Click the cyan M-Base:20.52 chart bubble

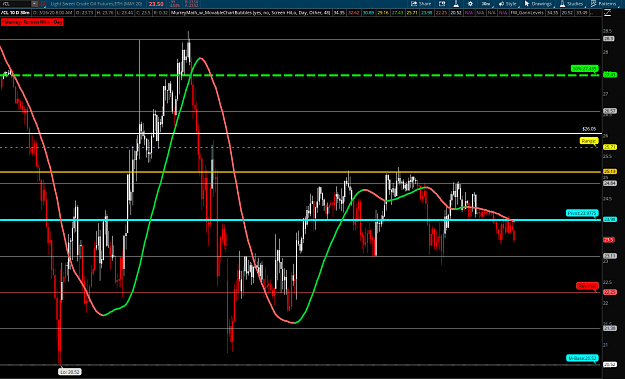(x=582, y=358)
